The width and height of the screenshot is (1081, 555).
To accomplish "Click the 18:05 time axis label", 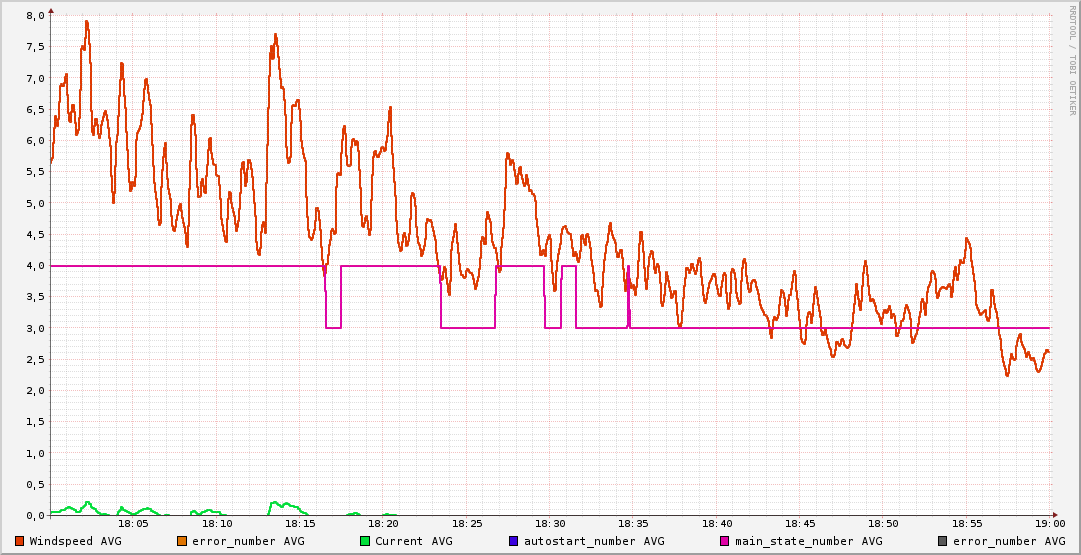I will [134, 523].
